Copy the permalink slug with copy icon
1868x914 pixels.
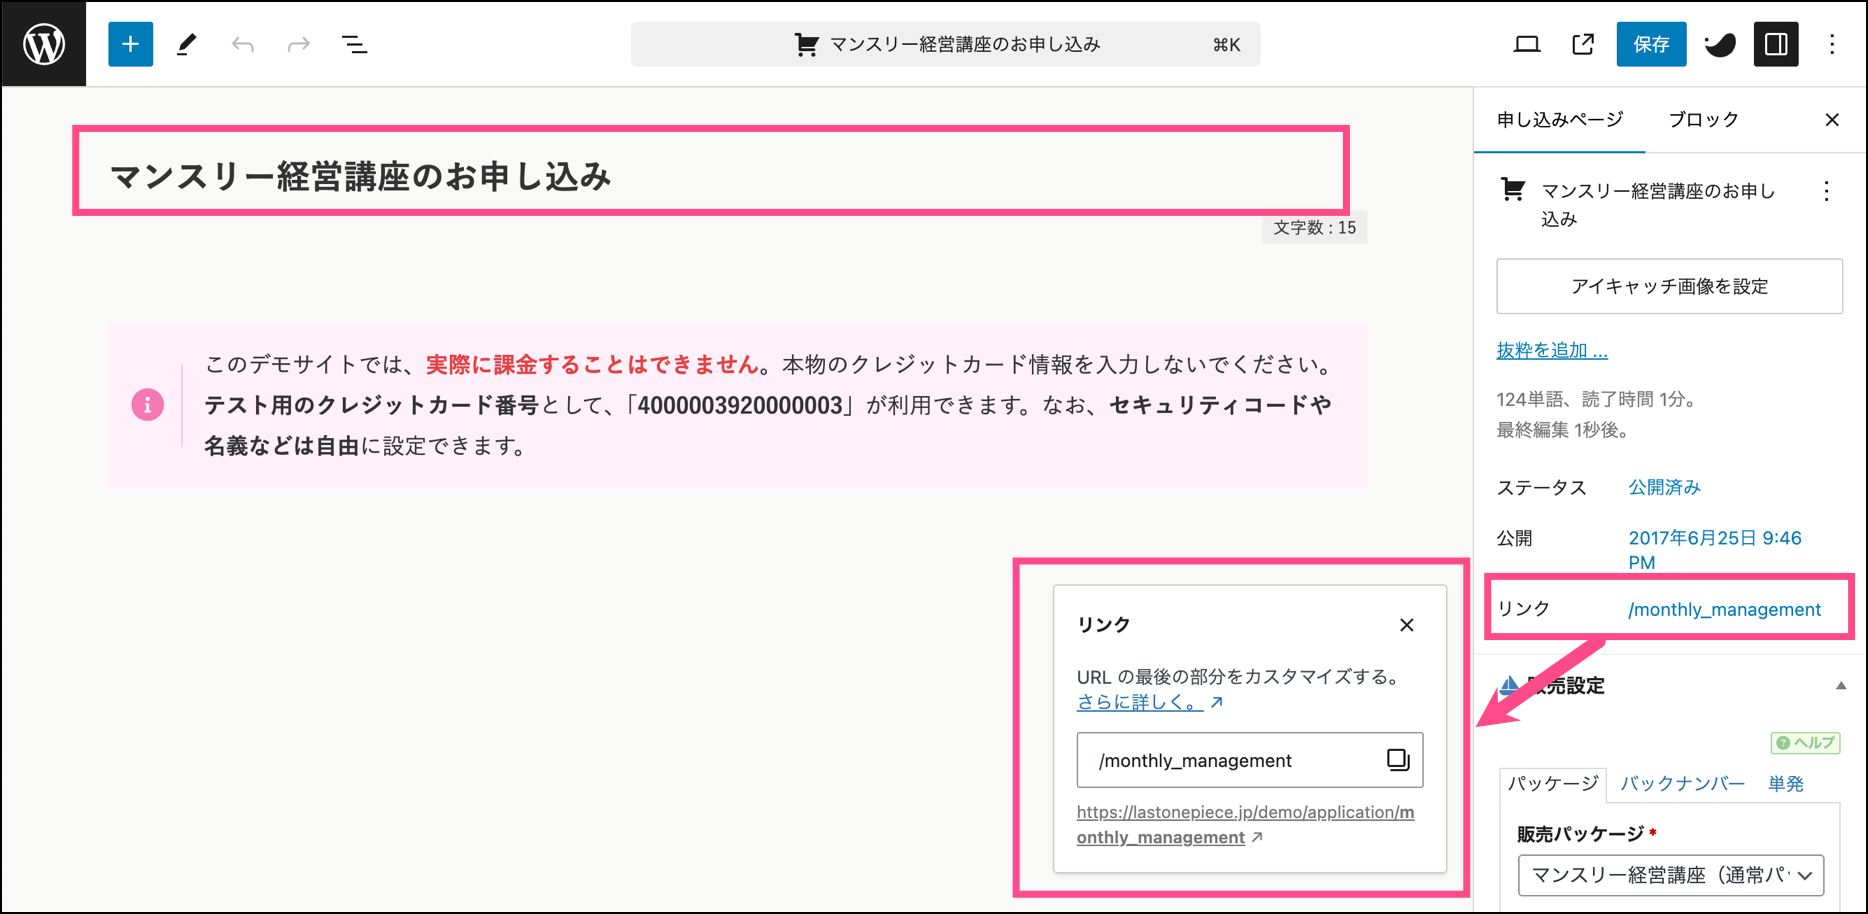click(x=1397, y=760)
